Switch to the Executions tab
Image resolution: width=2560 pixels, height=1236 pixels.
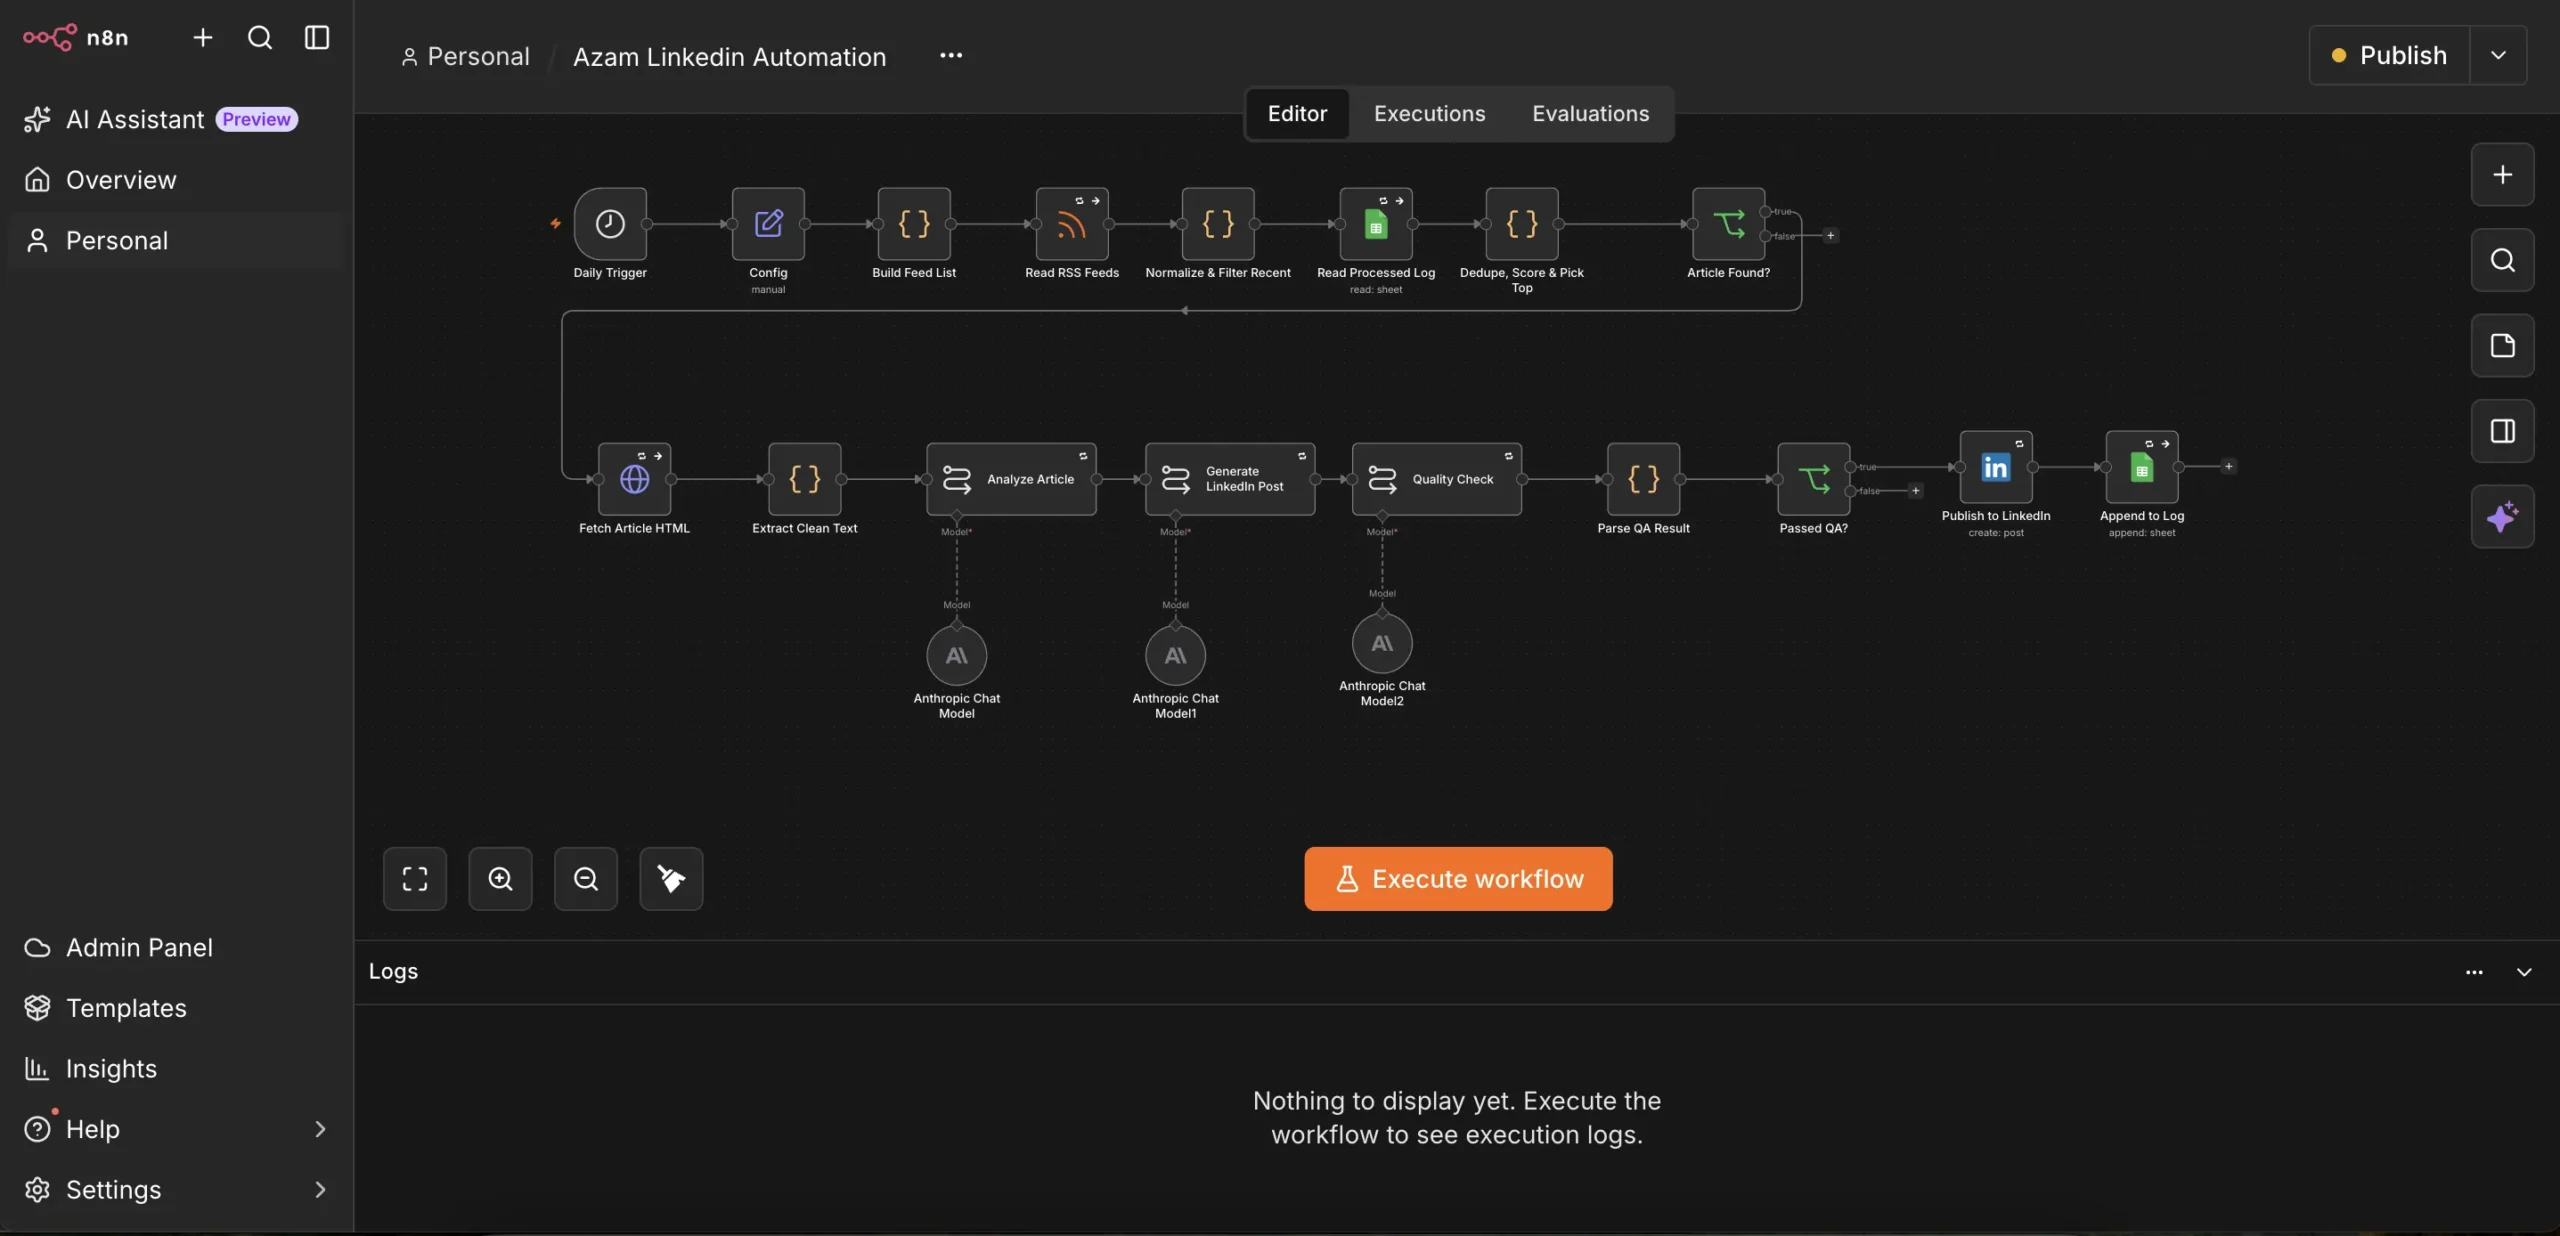[1429, 114]
